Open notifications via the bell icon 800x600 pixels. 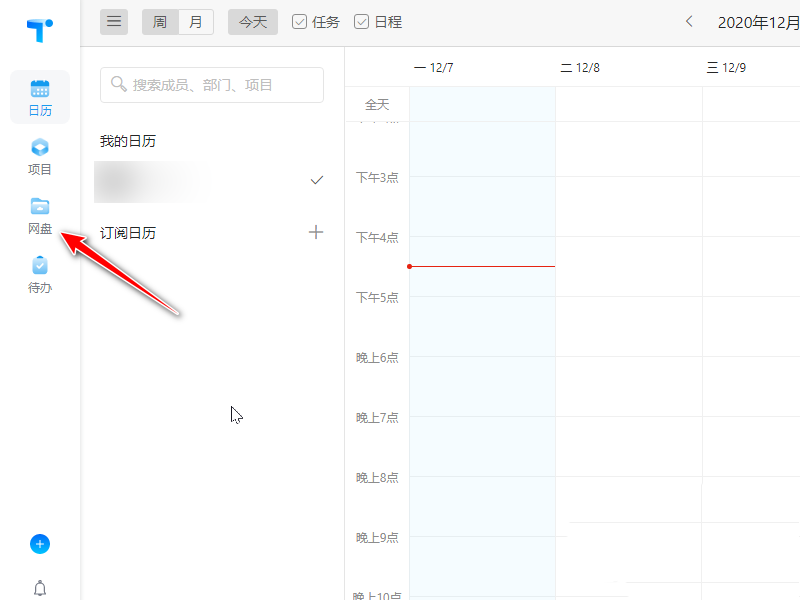(x=39, y=587)
